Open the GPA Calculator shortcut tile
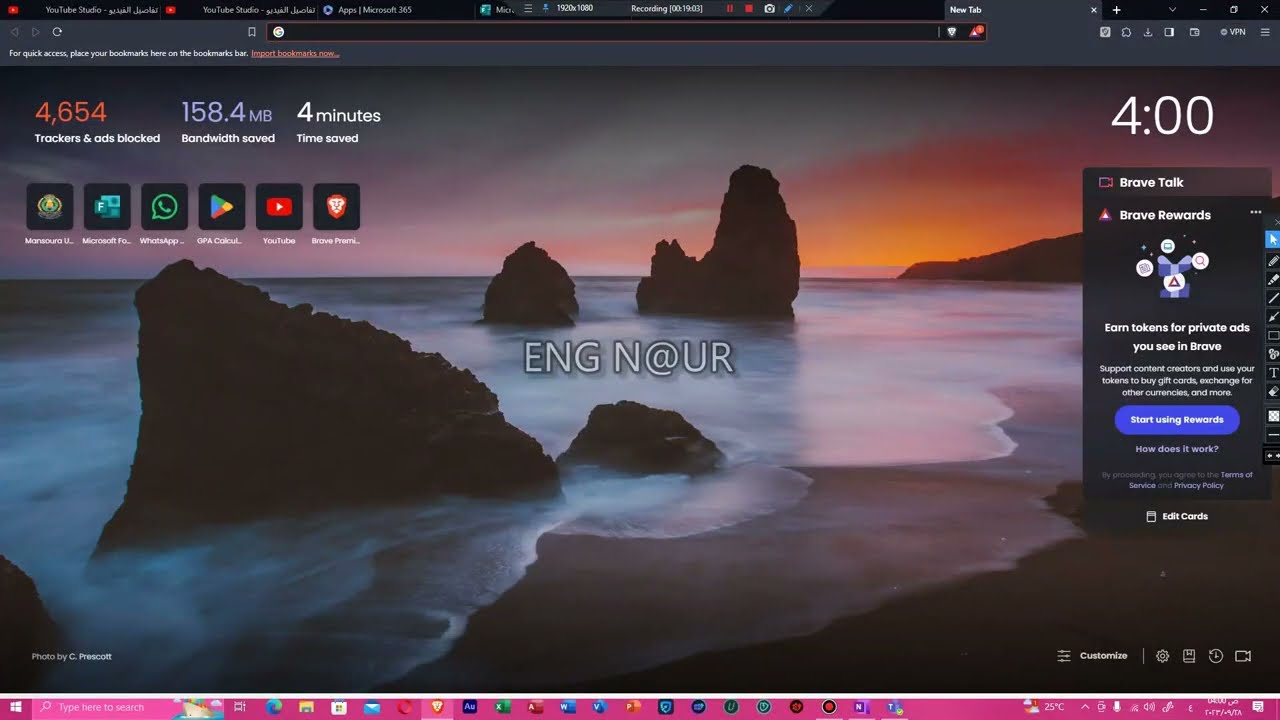The width and height of the screenshot is (1280, 720). [221, 207]
